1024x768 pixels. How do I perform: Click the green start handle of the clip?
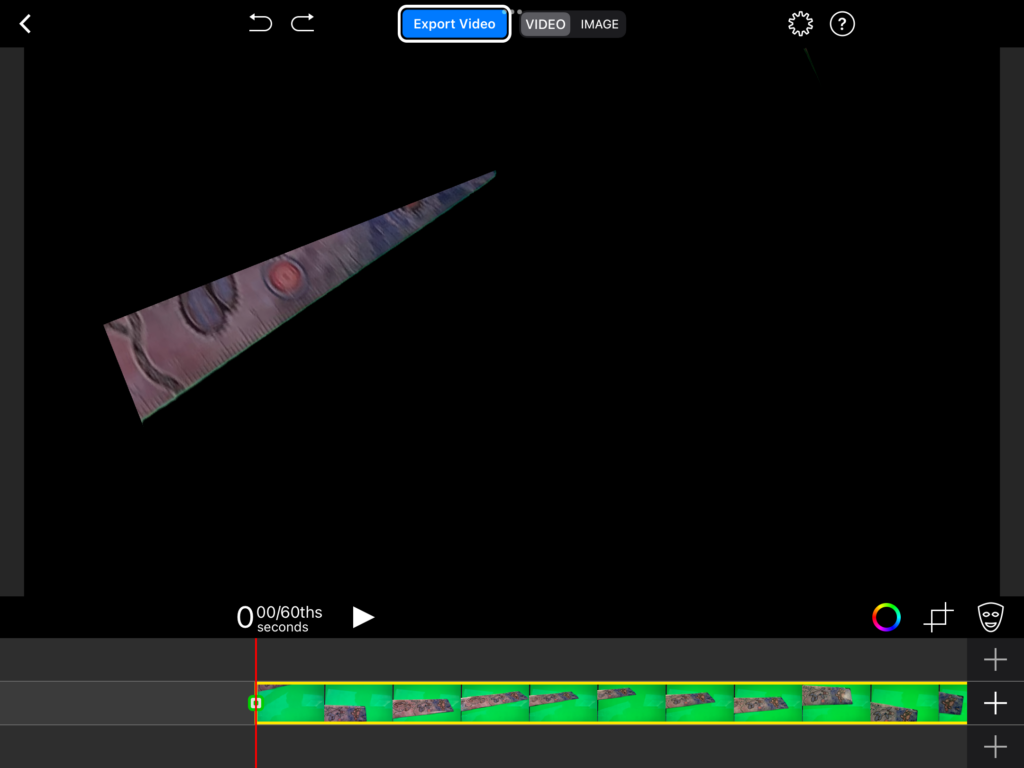pyautogui.click(x=254, y=704)
